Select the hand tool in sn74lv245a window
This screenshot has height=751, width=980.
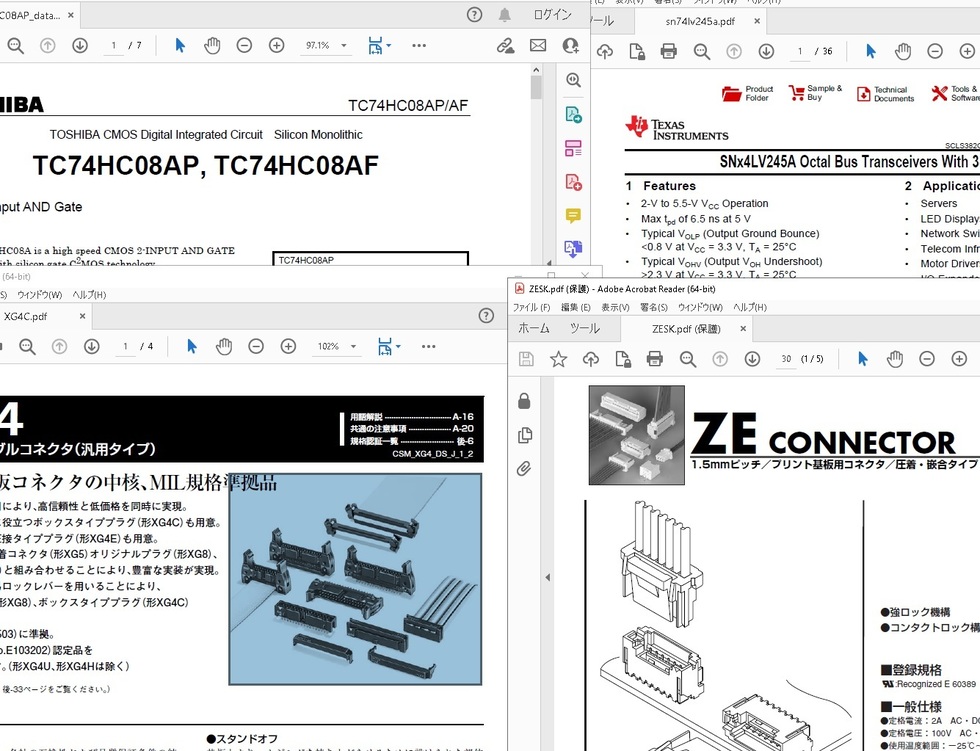[x=903, y=51]
